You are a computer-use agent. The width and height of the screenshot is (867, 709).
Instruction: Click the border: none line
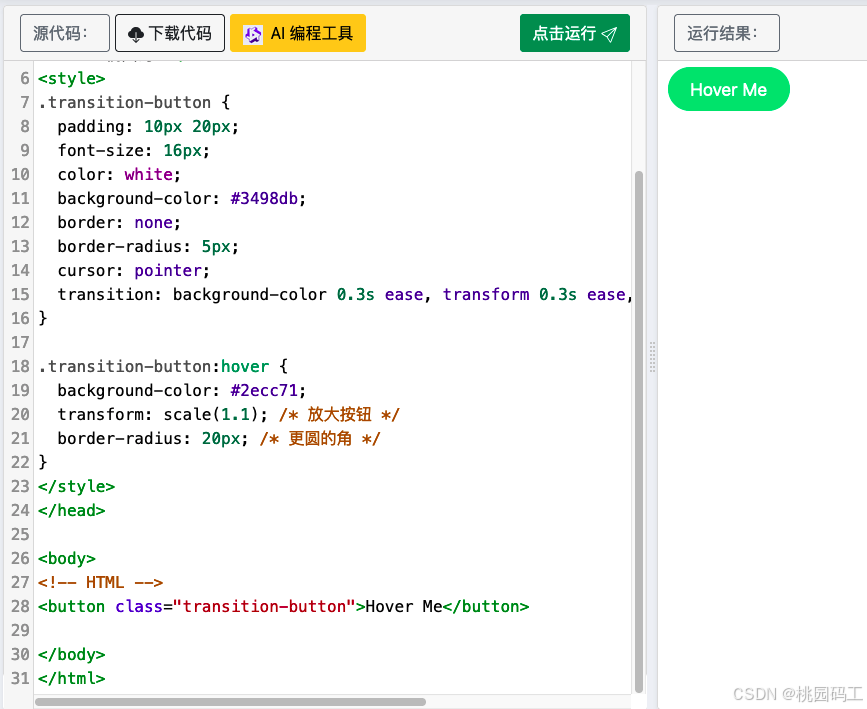click(x=119, y=222)
